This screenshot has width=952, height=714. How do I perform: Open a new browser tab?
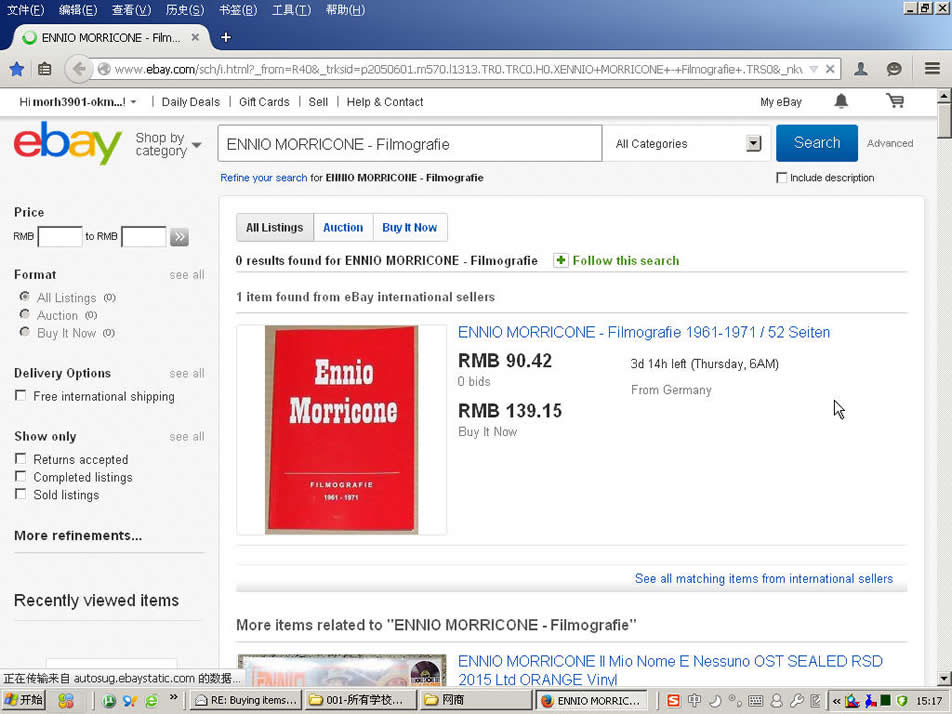pyautogui.click(x=226, y=38)
